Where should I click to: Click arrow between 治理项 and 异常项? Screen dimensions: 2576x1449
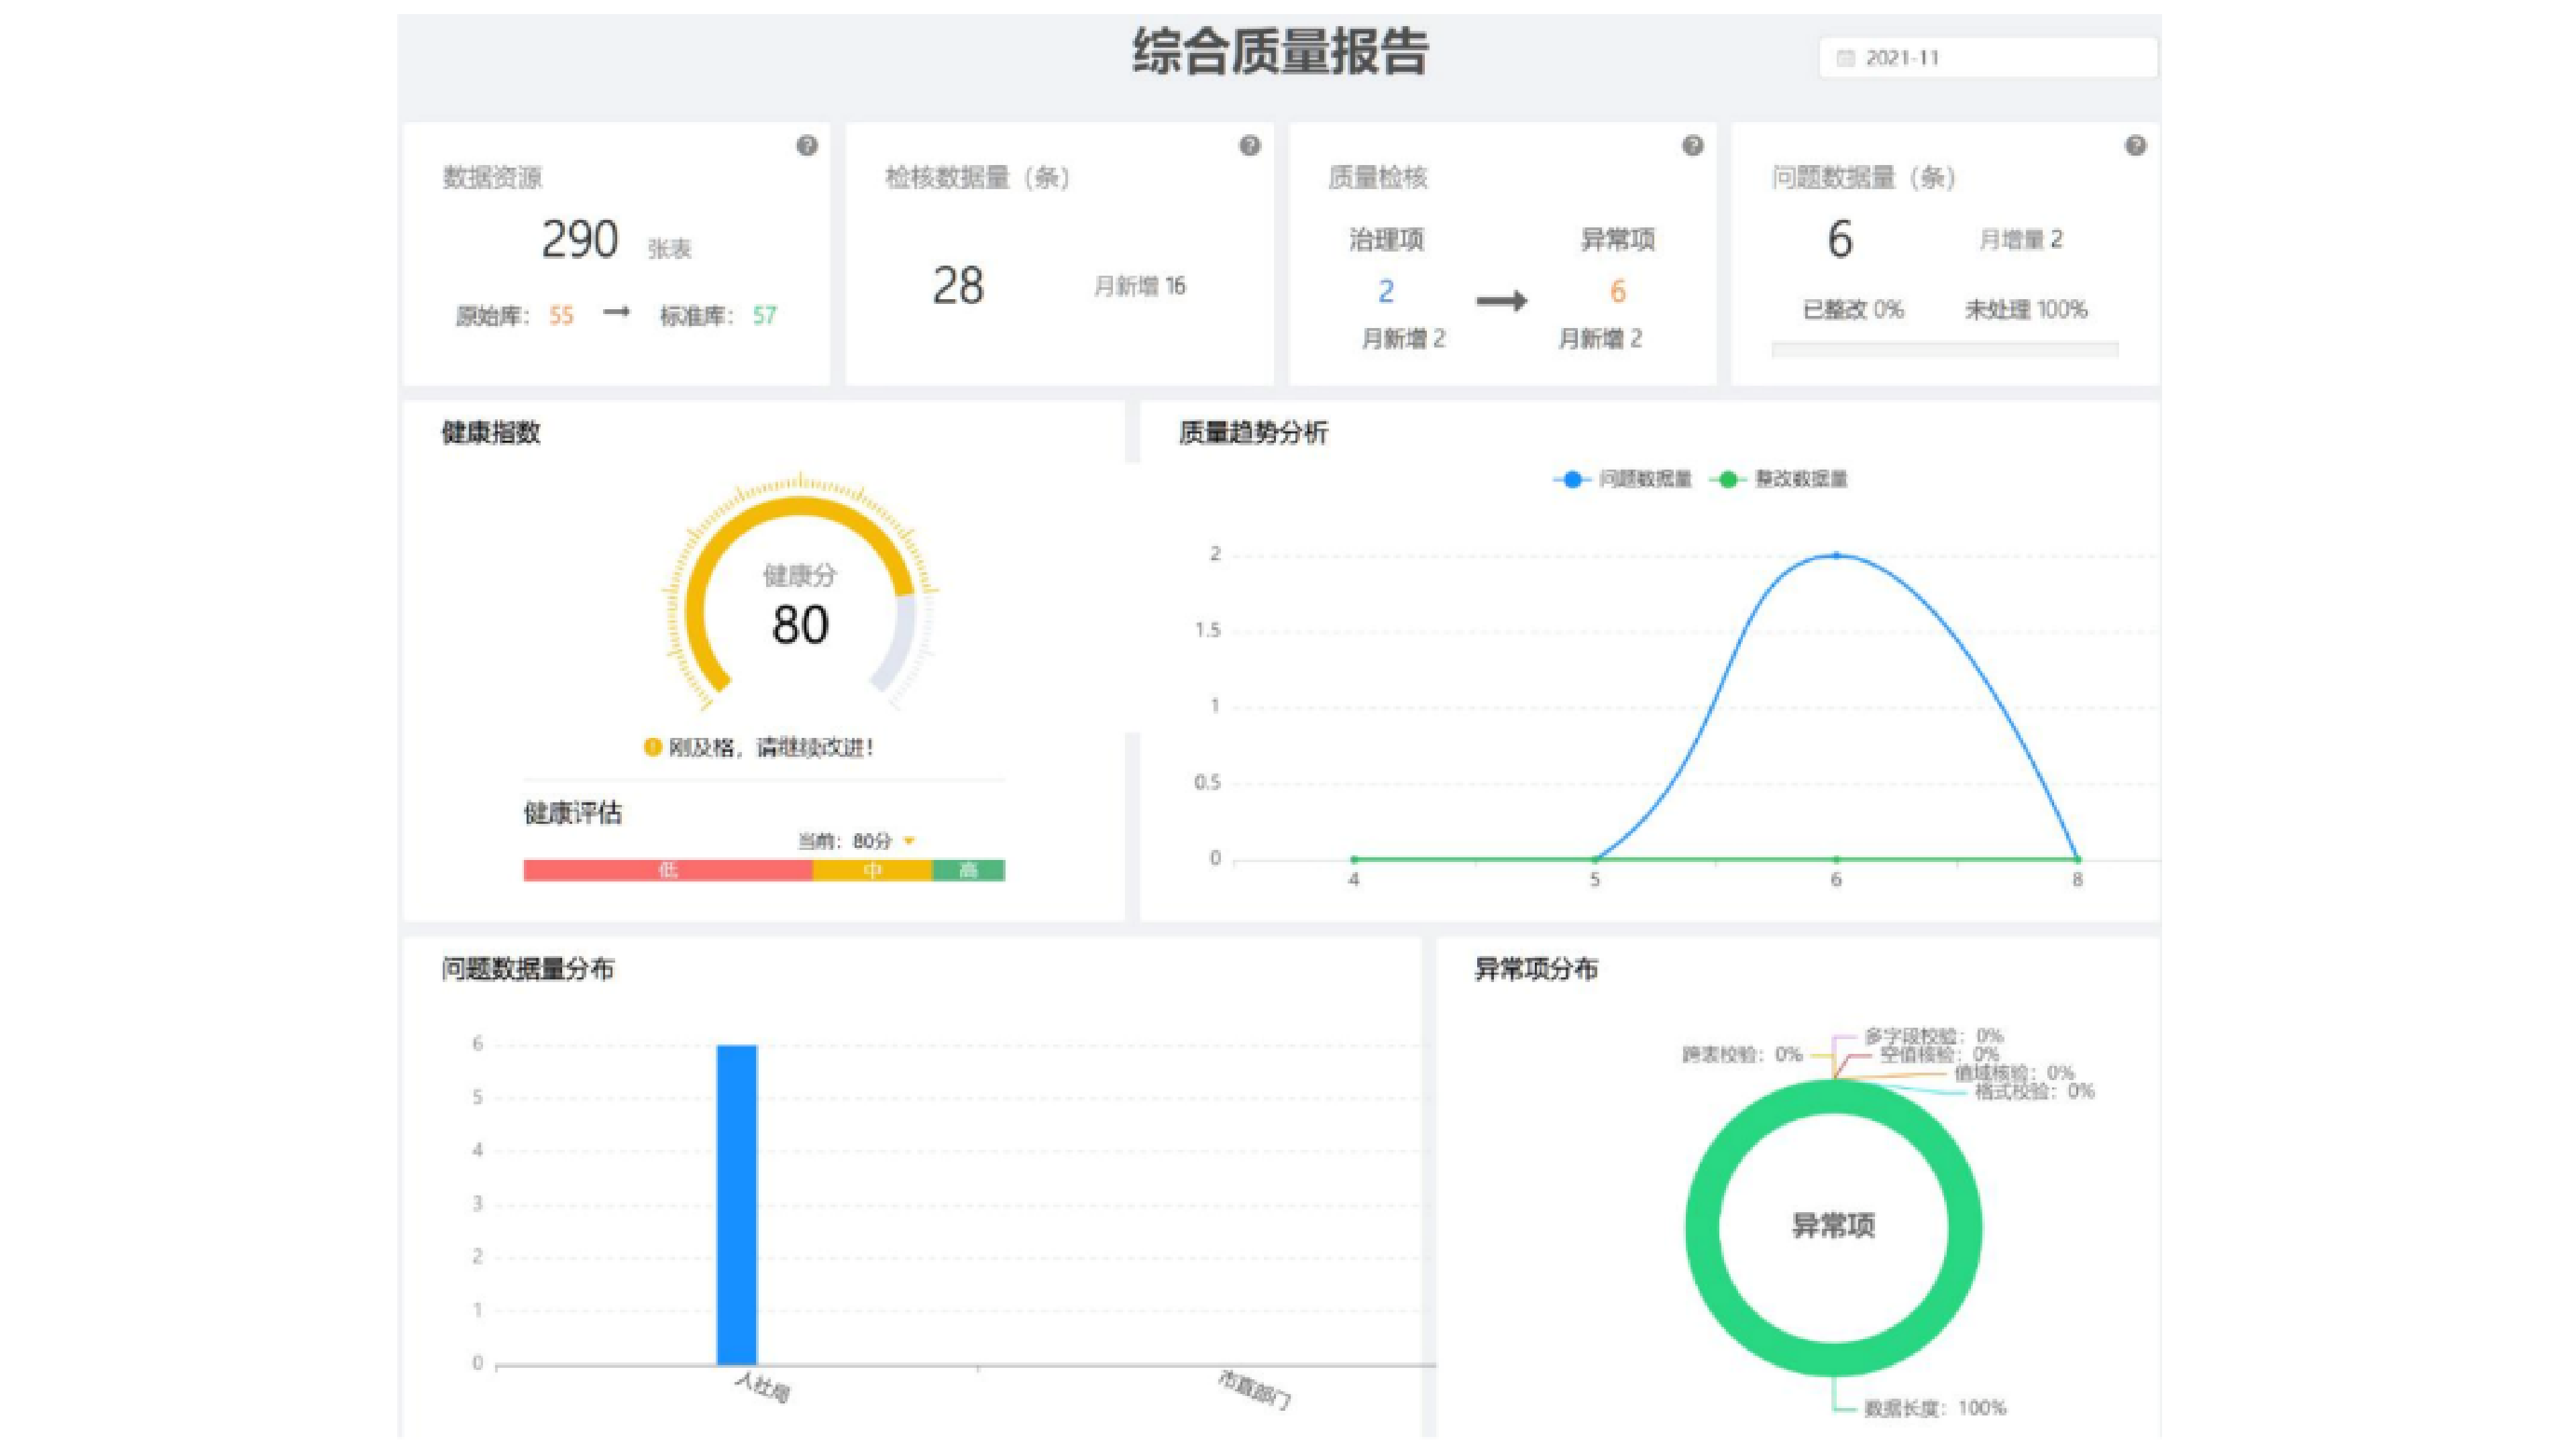tap(1501, 300)
